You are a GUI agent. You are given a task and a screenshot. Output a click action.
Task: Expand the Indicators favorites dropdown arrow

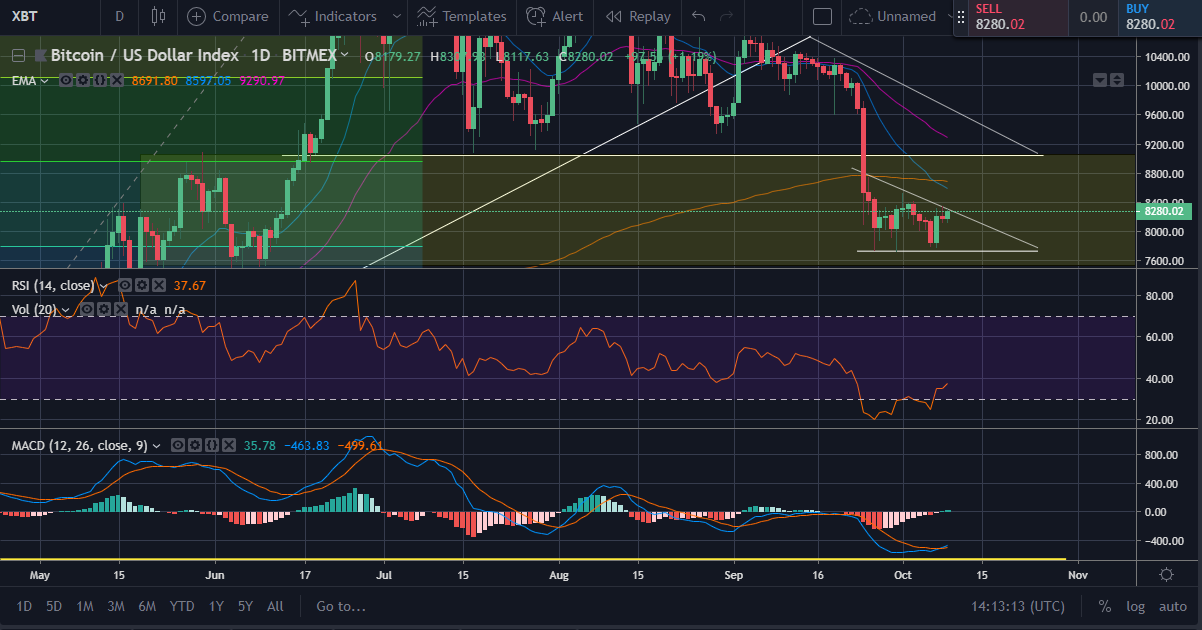[x=397, y=16]
